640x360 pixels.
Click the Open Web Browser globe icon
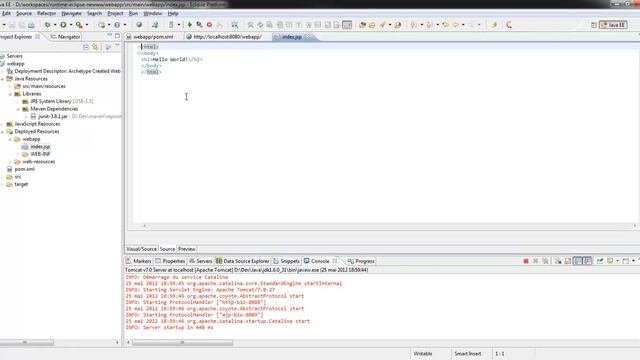click(x=139, y=25)
